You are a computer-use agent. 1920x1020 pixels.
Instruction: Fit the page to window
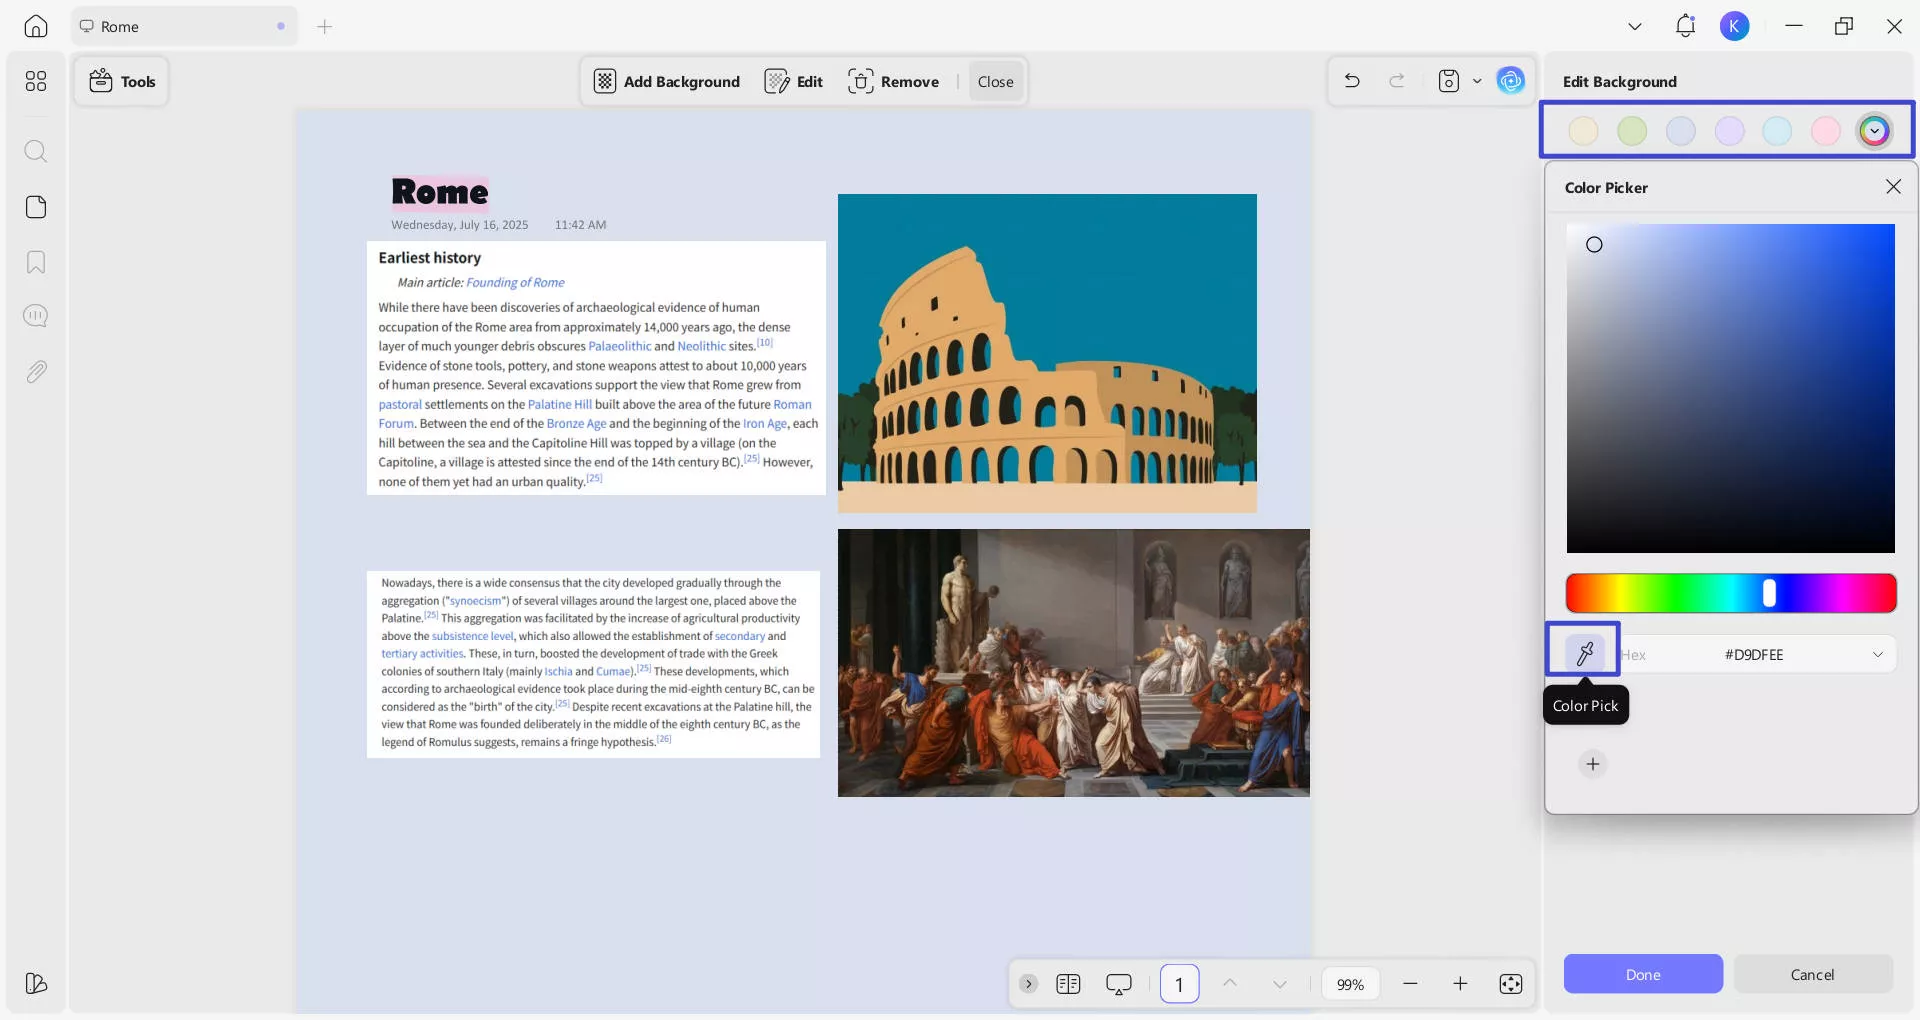[x=1511, y=984]
